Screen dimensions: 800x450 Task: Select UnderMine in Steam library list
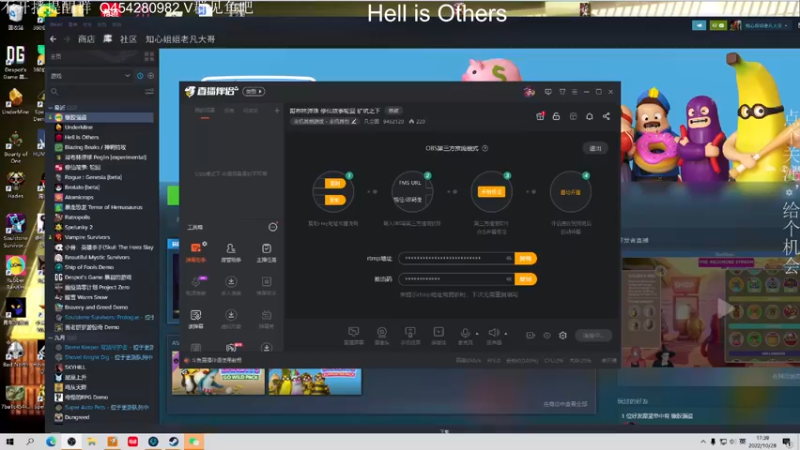point(79,127)
